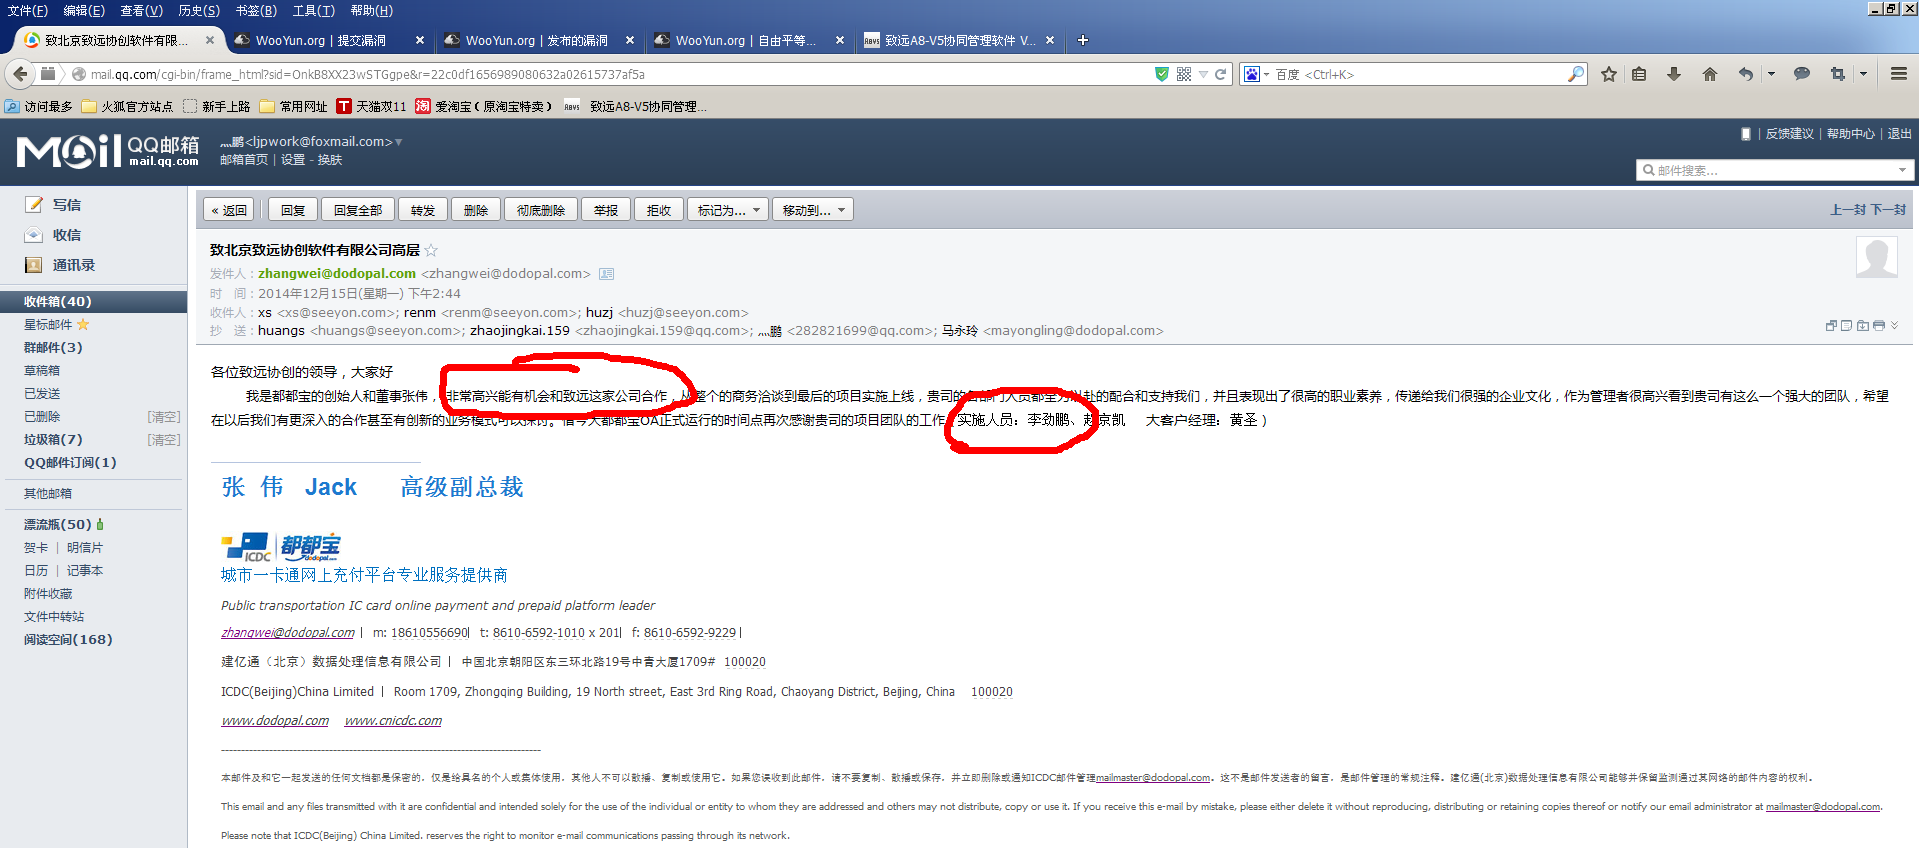This screenshot has height=848, width=1919.
Task: Click the 回复全部 button
Action: (x=358, y=210)
